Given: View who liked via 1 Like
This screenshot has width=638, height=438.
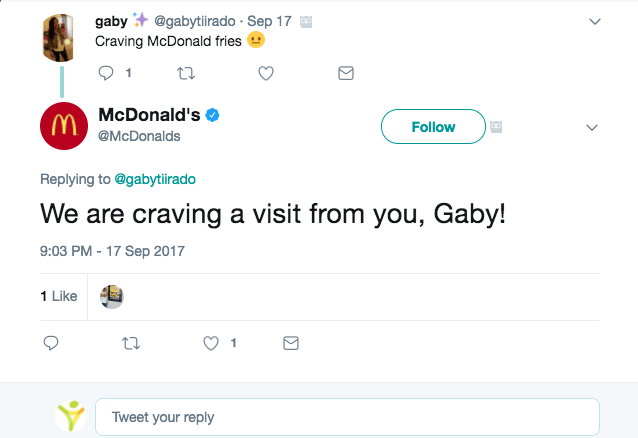Looking at the screenshot, I should point(58,296).
